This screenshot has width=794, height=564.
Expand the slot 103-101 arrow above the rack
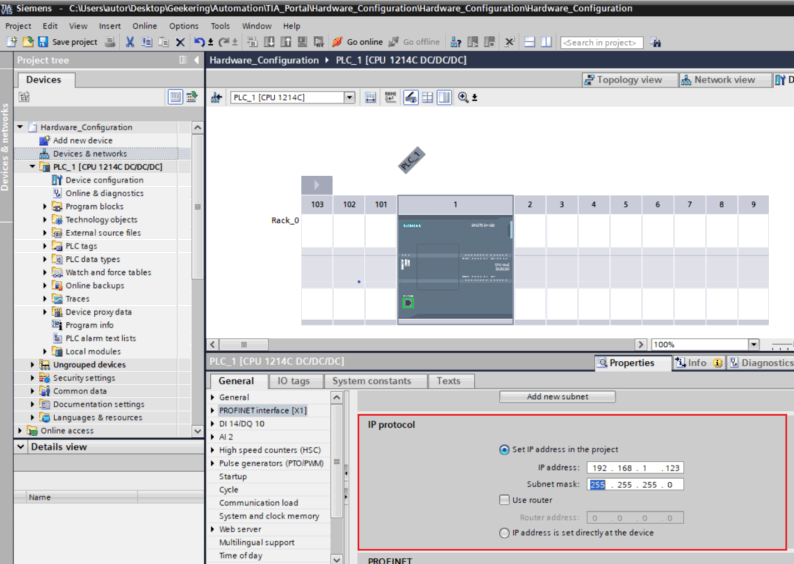316,185
